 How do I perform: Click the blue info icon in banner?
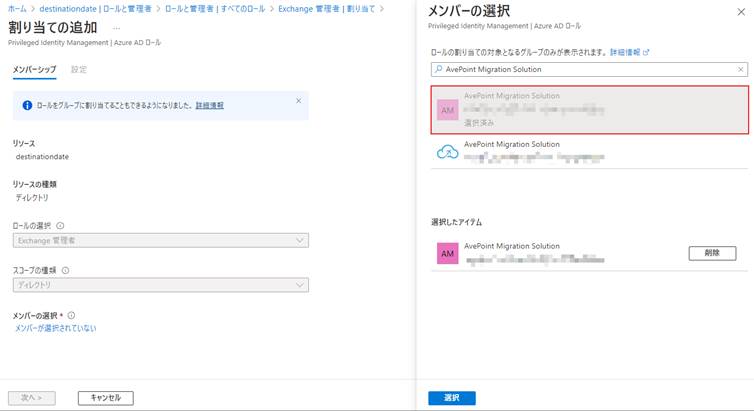(x=27, y=105)
